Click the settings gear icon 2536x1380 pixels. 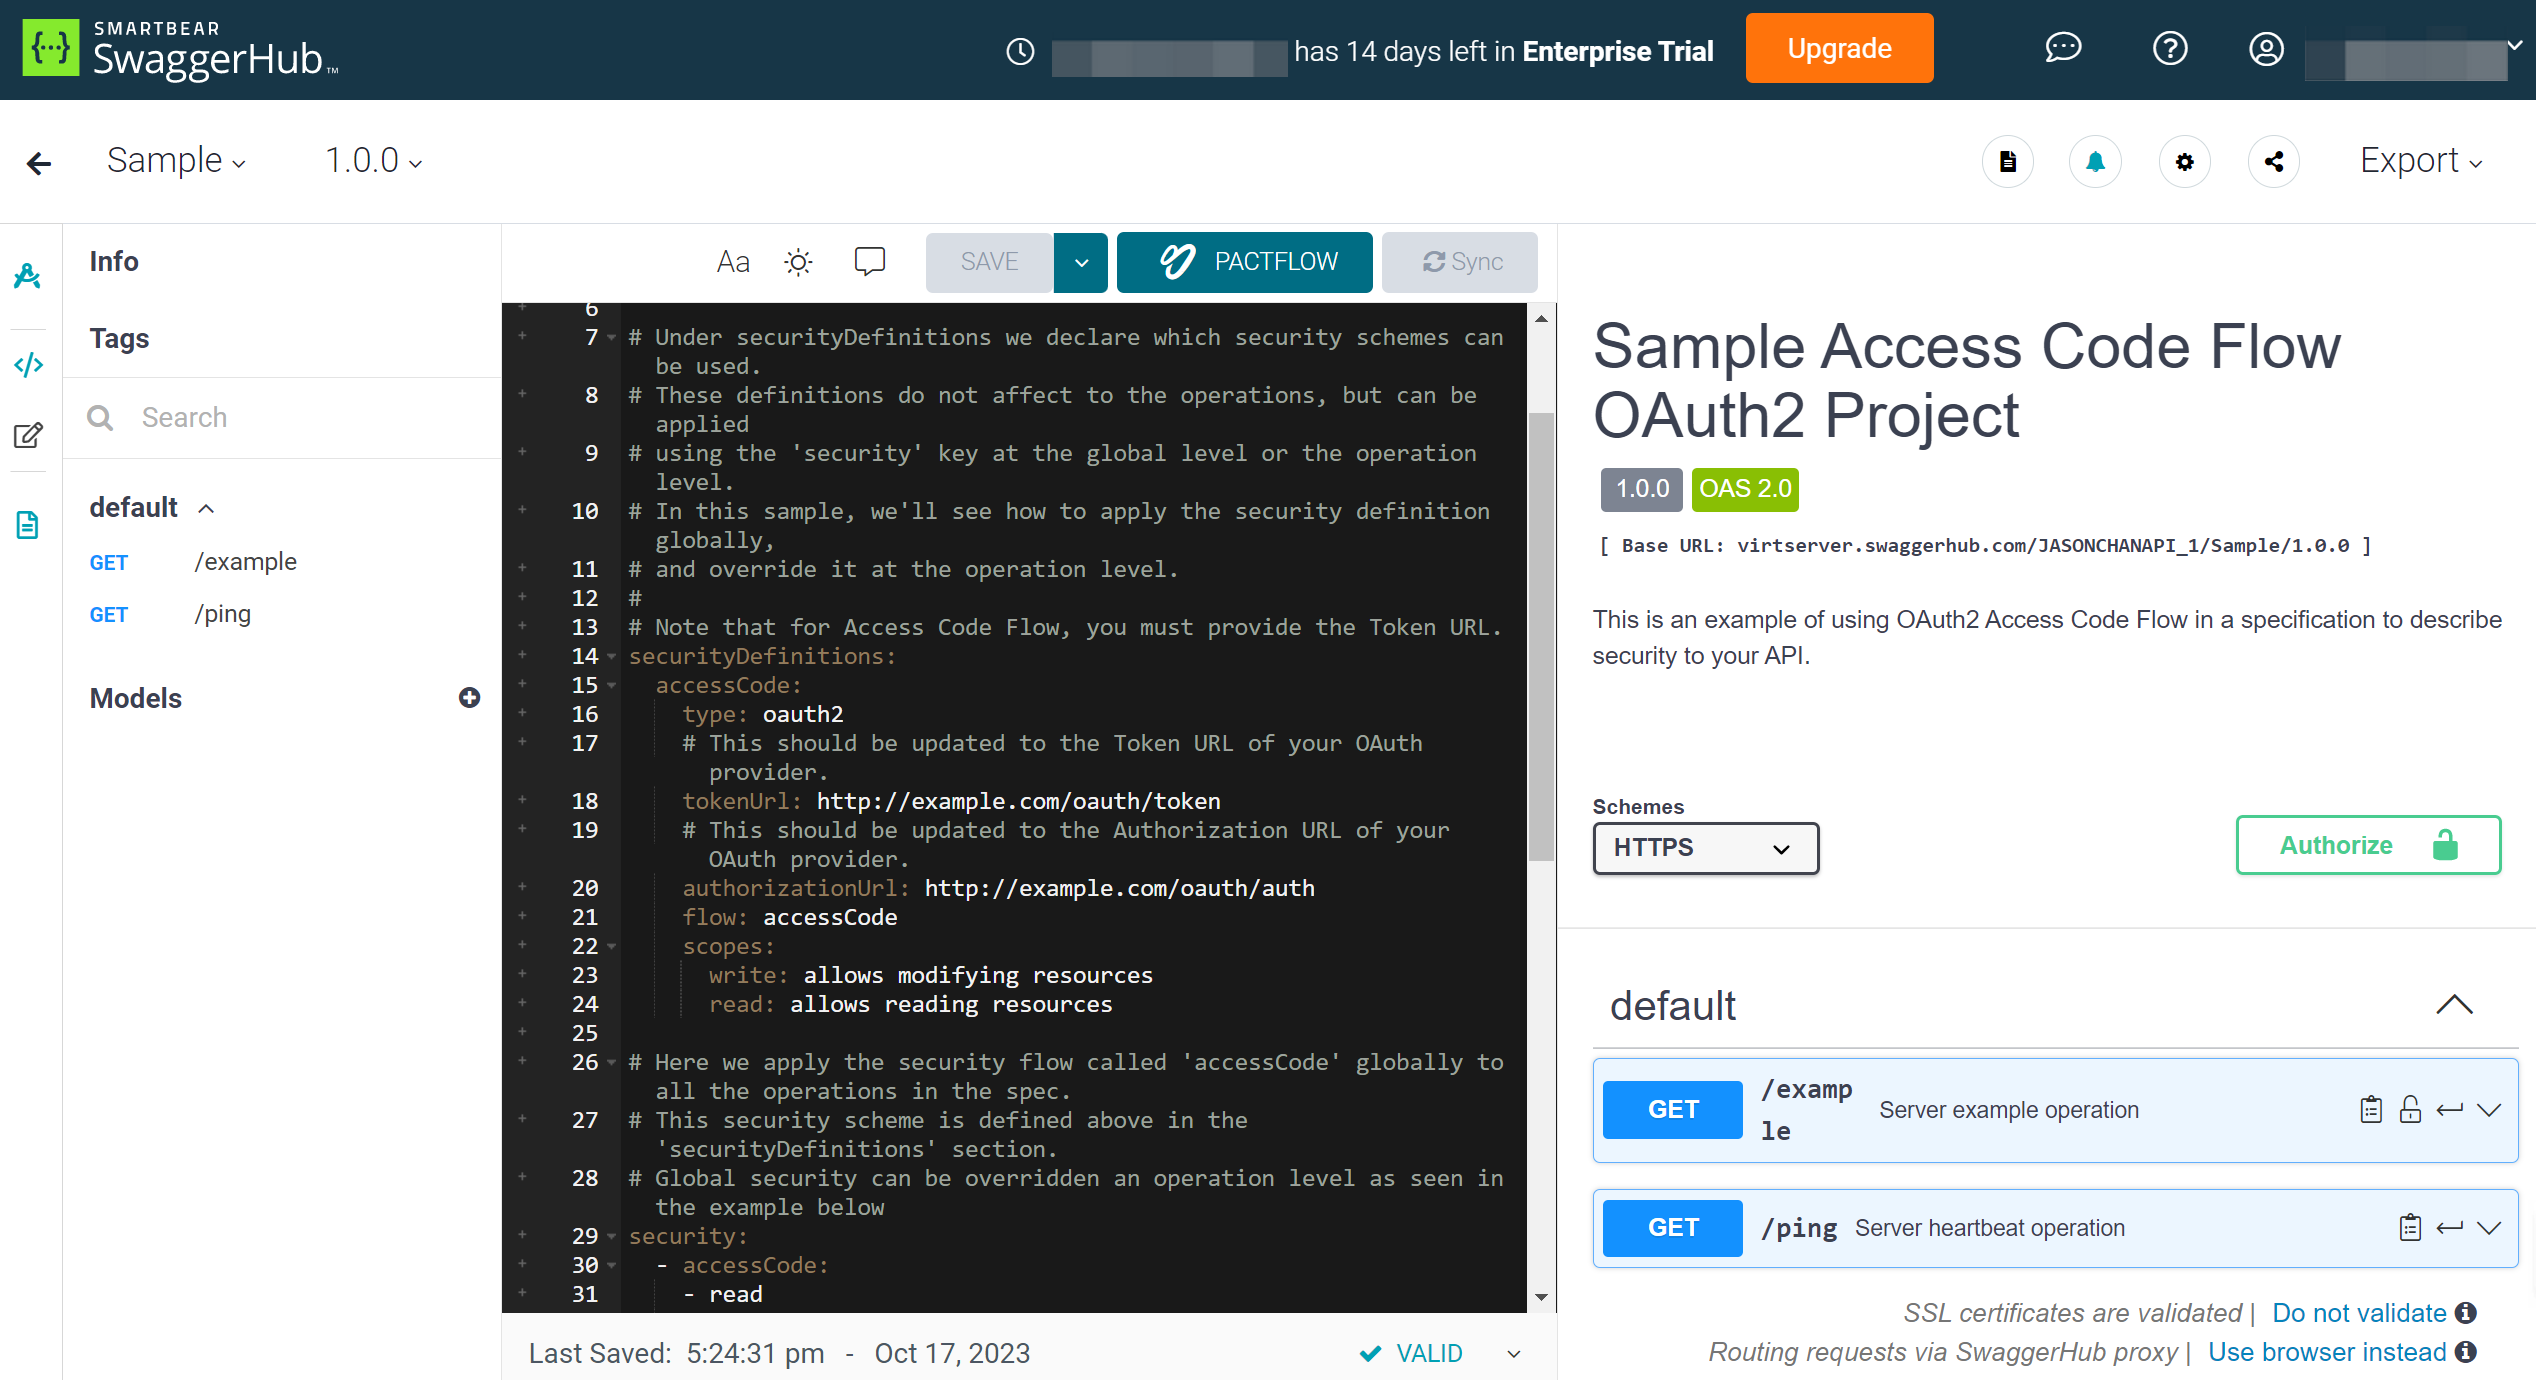(x=2186, y=161)
